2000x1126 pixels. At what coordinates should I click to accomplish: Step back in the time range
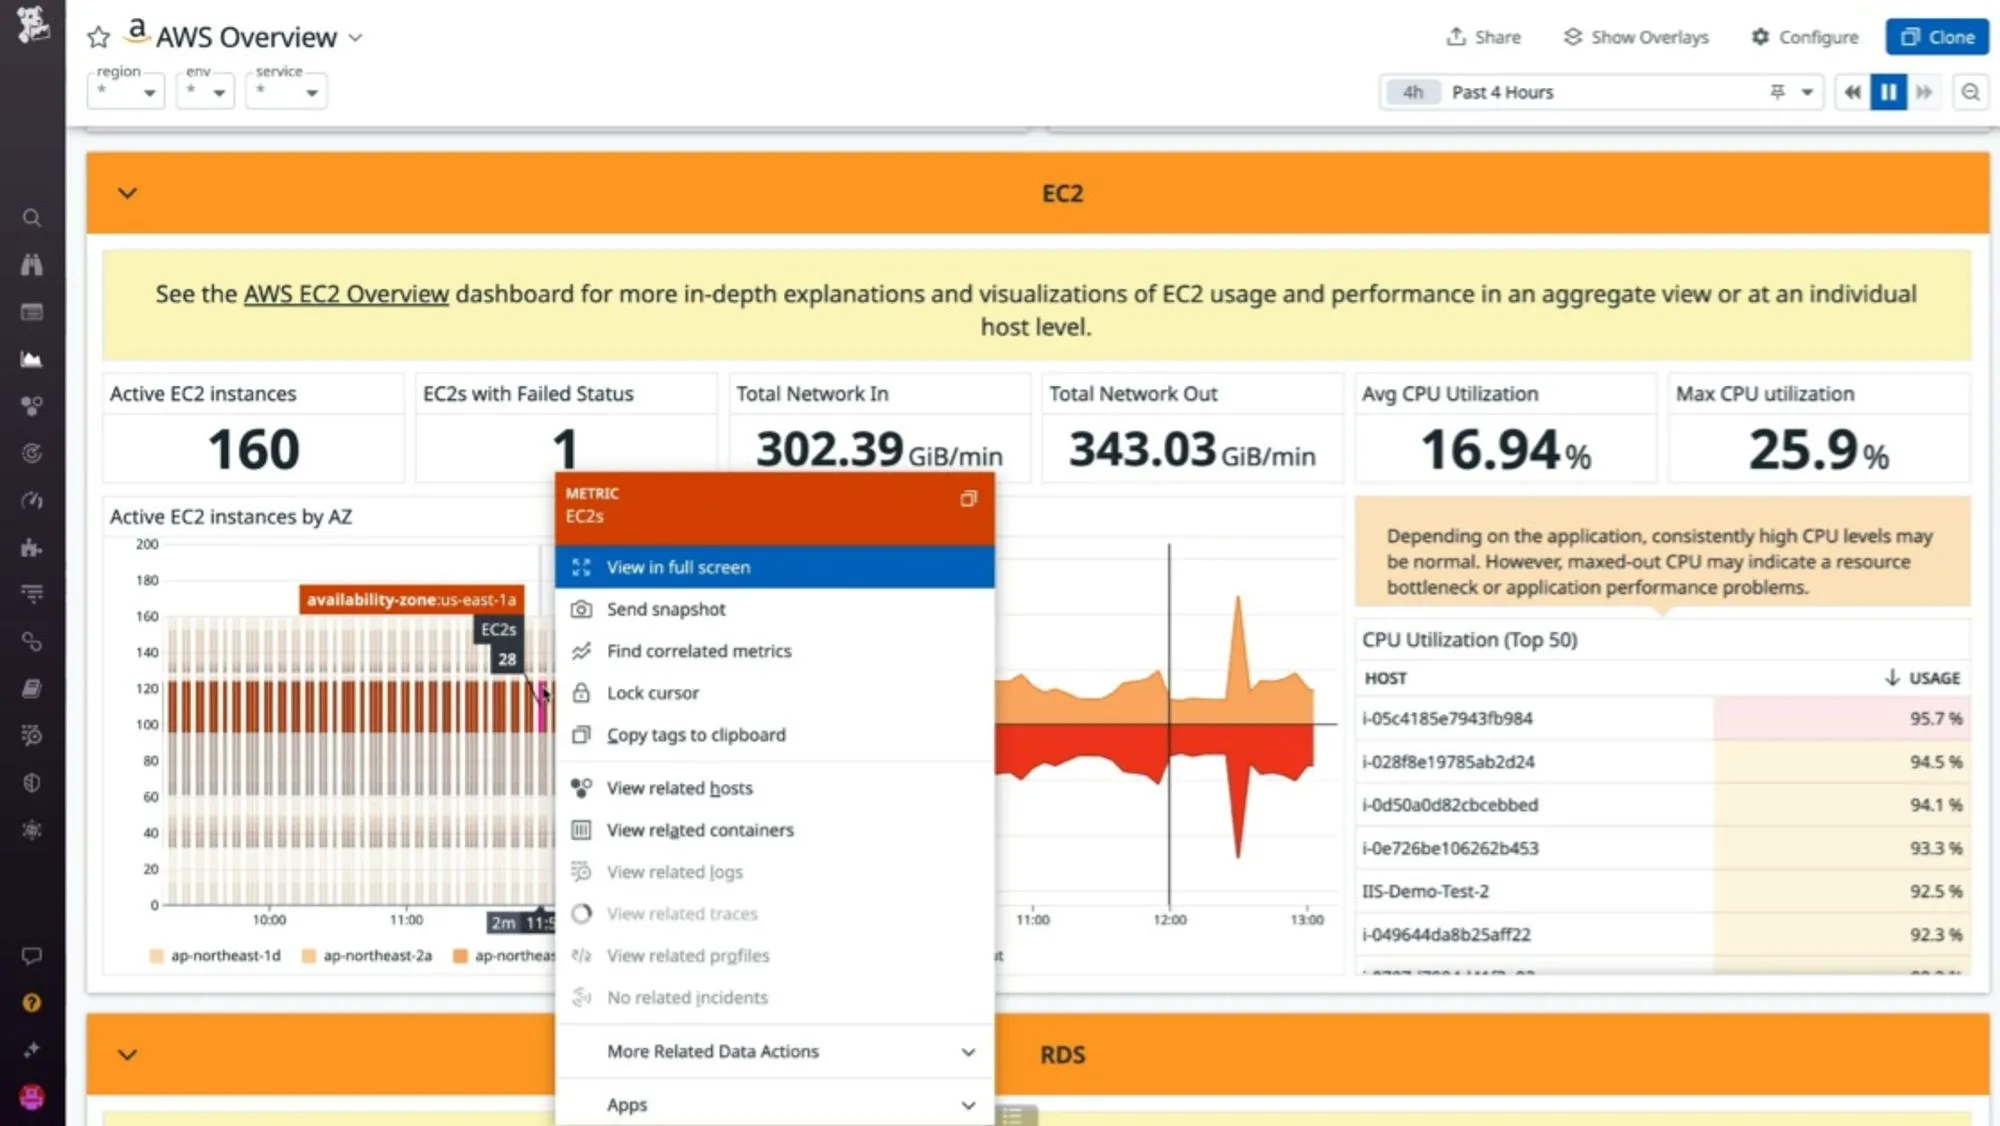1852,92
